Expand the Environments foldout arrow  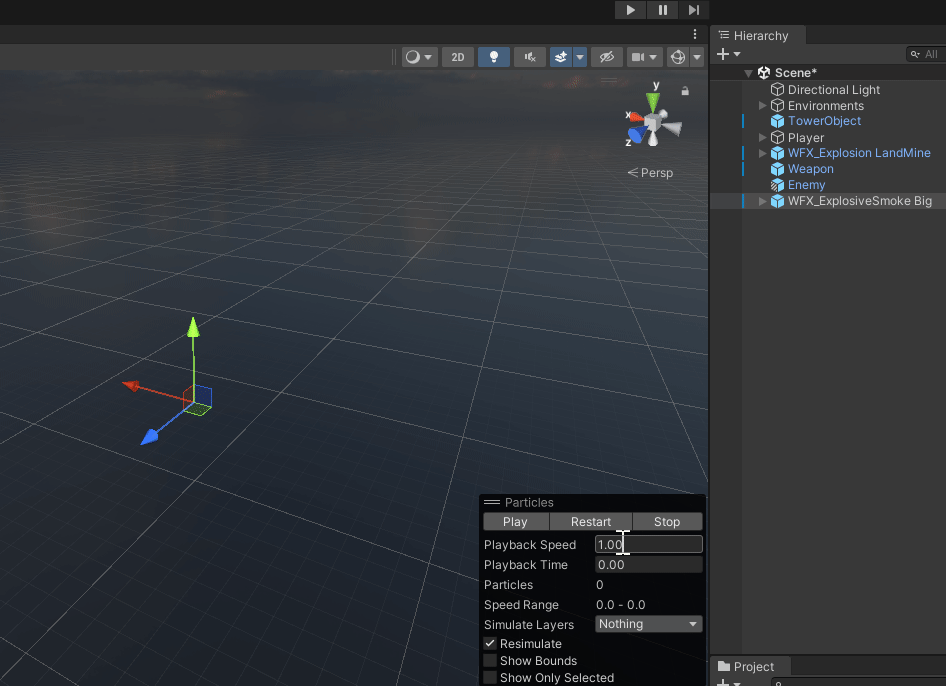coord(763,106)
